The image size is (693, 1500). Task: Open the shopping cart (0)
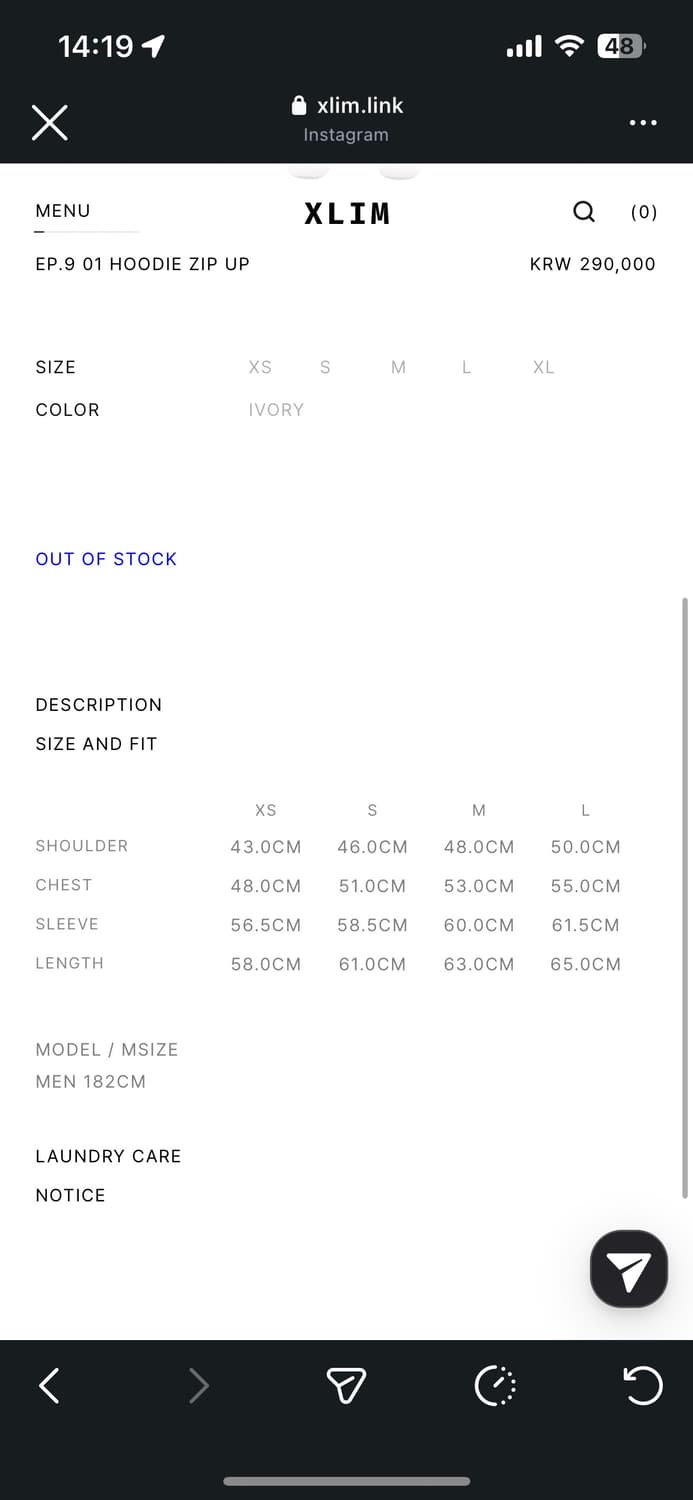pos(644,212)
